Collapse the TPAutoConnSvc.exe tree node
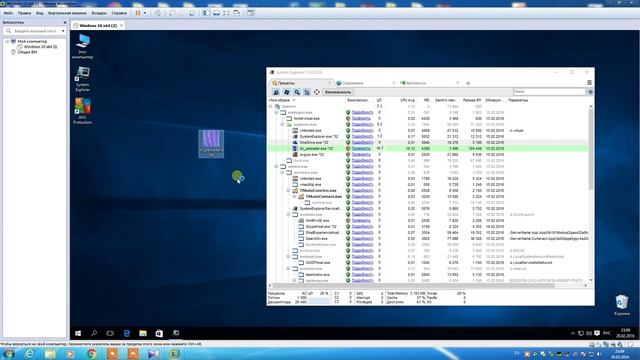The width and height of the screenshot is (640, 360). click(x=289, y=191)
